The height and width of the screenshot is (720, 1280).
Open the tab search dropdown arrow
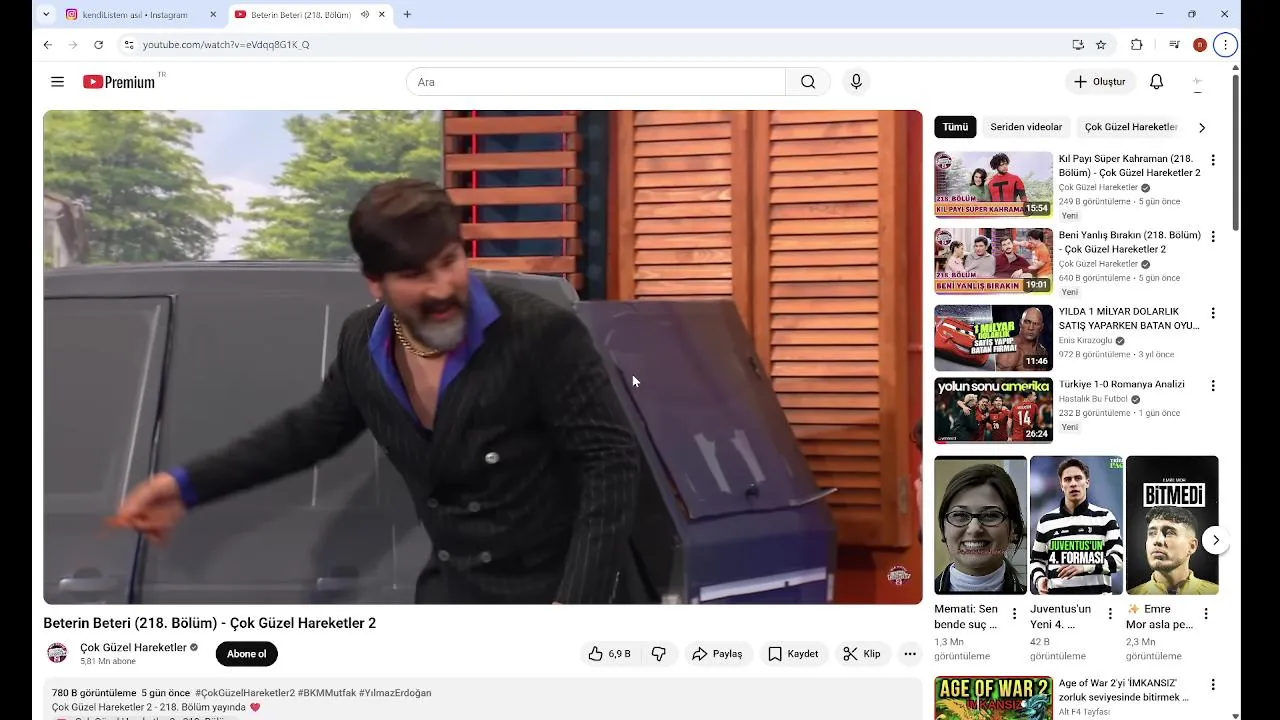pyautogui.click(x=45, y=15)
